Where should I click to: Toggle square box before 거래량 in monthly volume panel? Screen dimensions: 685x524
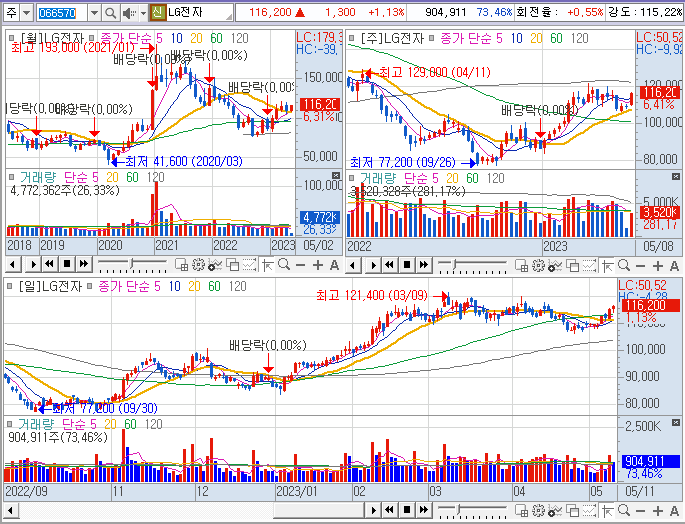coord(11,177)
